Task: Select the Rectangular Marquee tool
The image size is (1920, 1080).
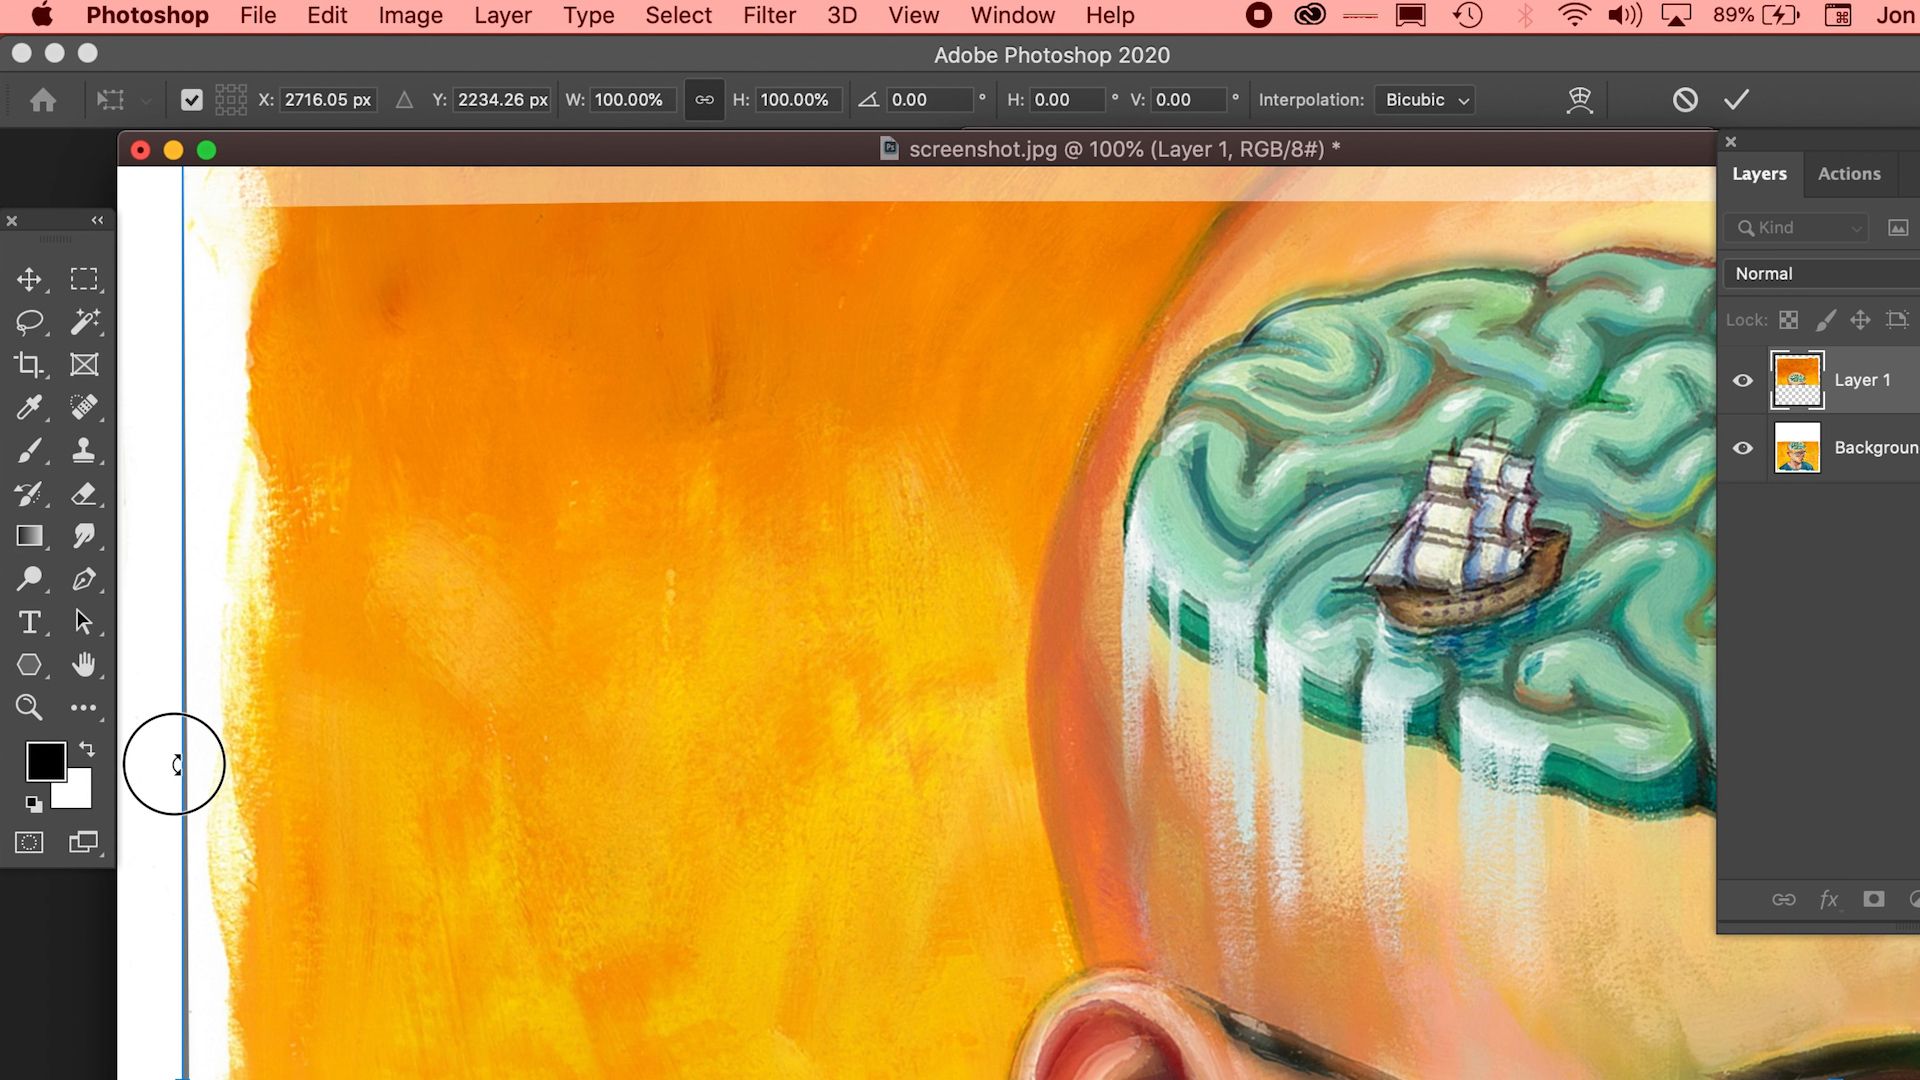Action: (84, 279)
